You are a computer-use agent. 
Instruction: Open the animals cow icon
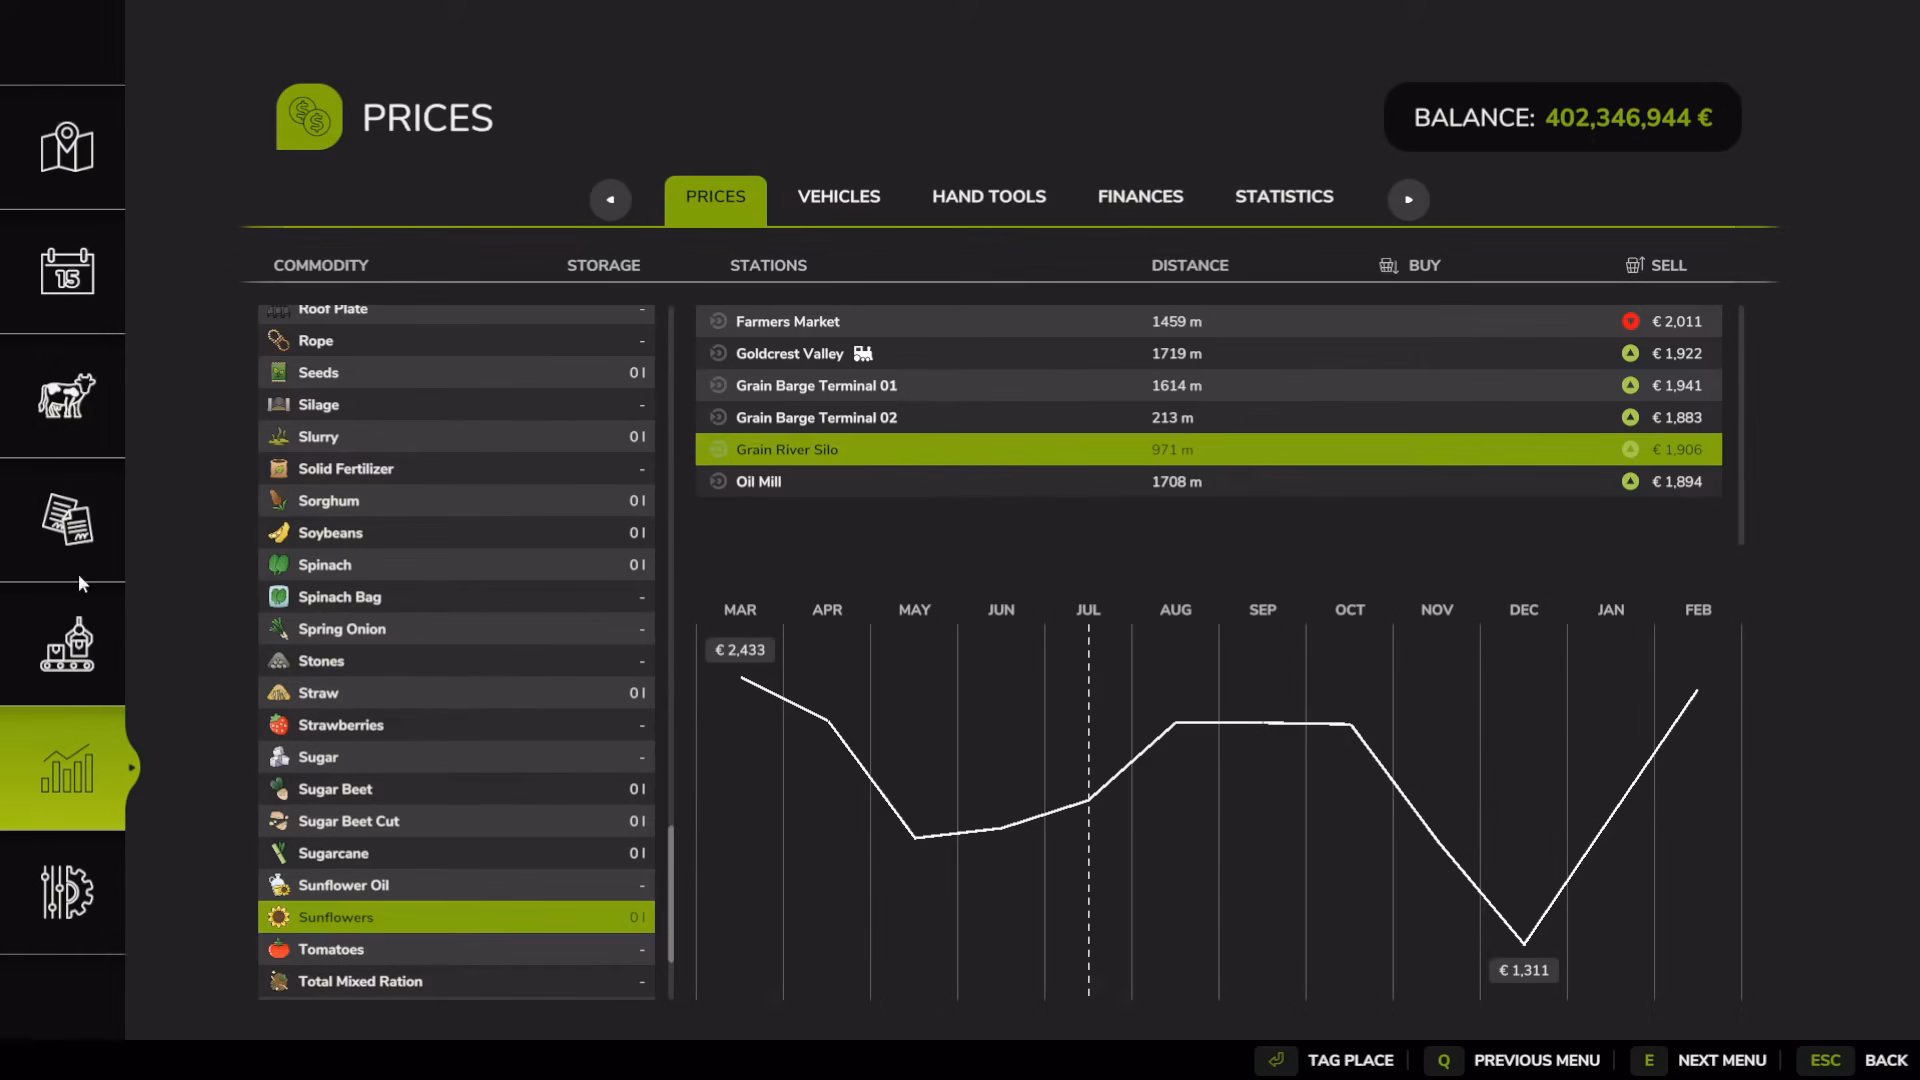67,395
